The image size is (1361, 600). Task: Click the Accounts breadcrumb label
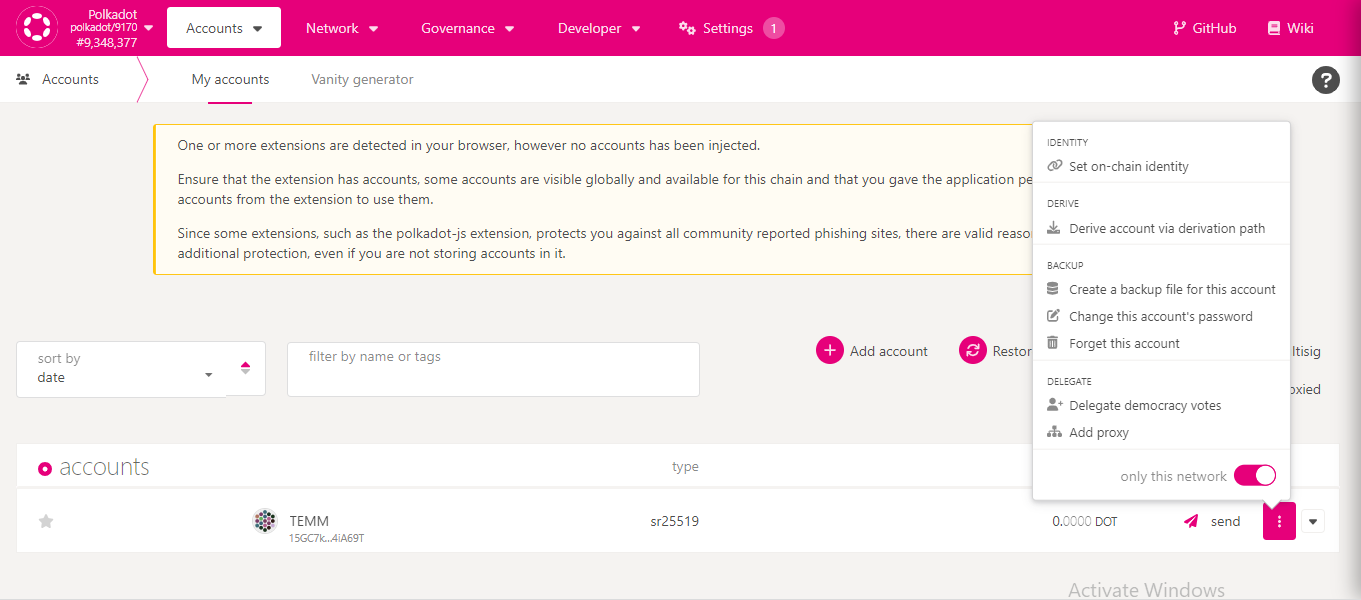point(70,79)
